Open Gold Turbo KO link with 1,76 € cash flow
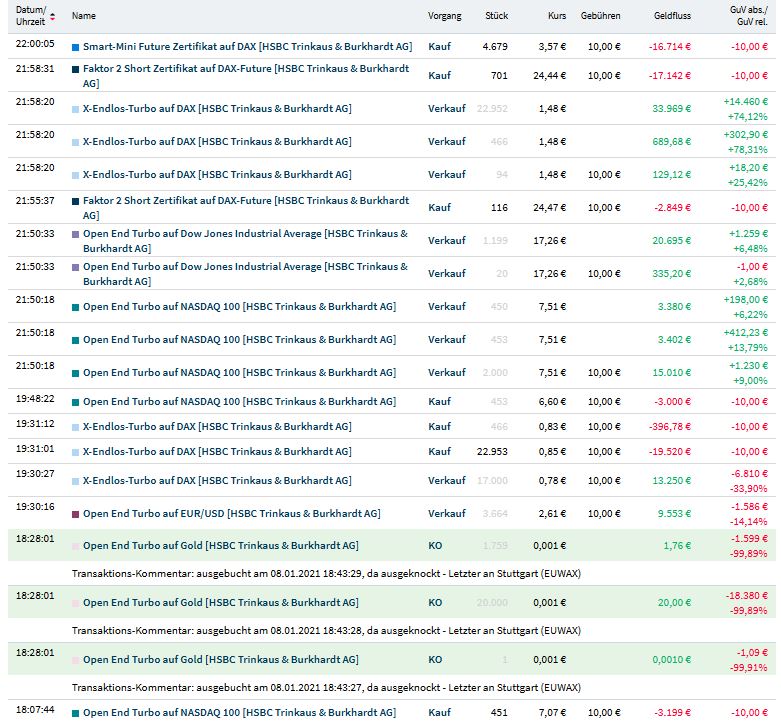This screenshot has width=781, height=723. 221,546
